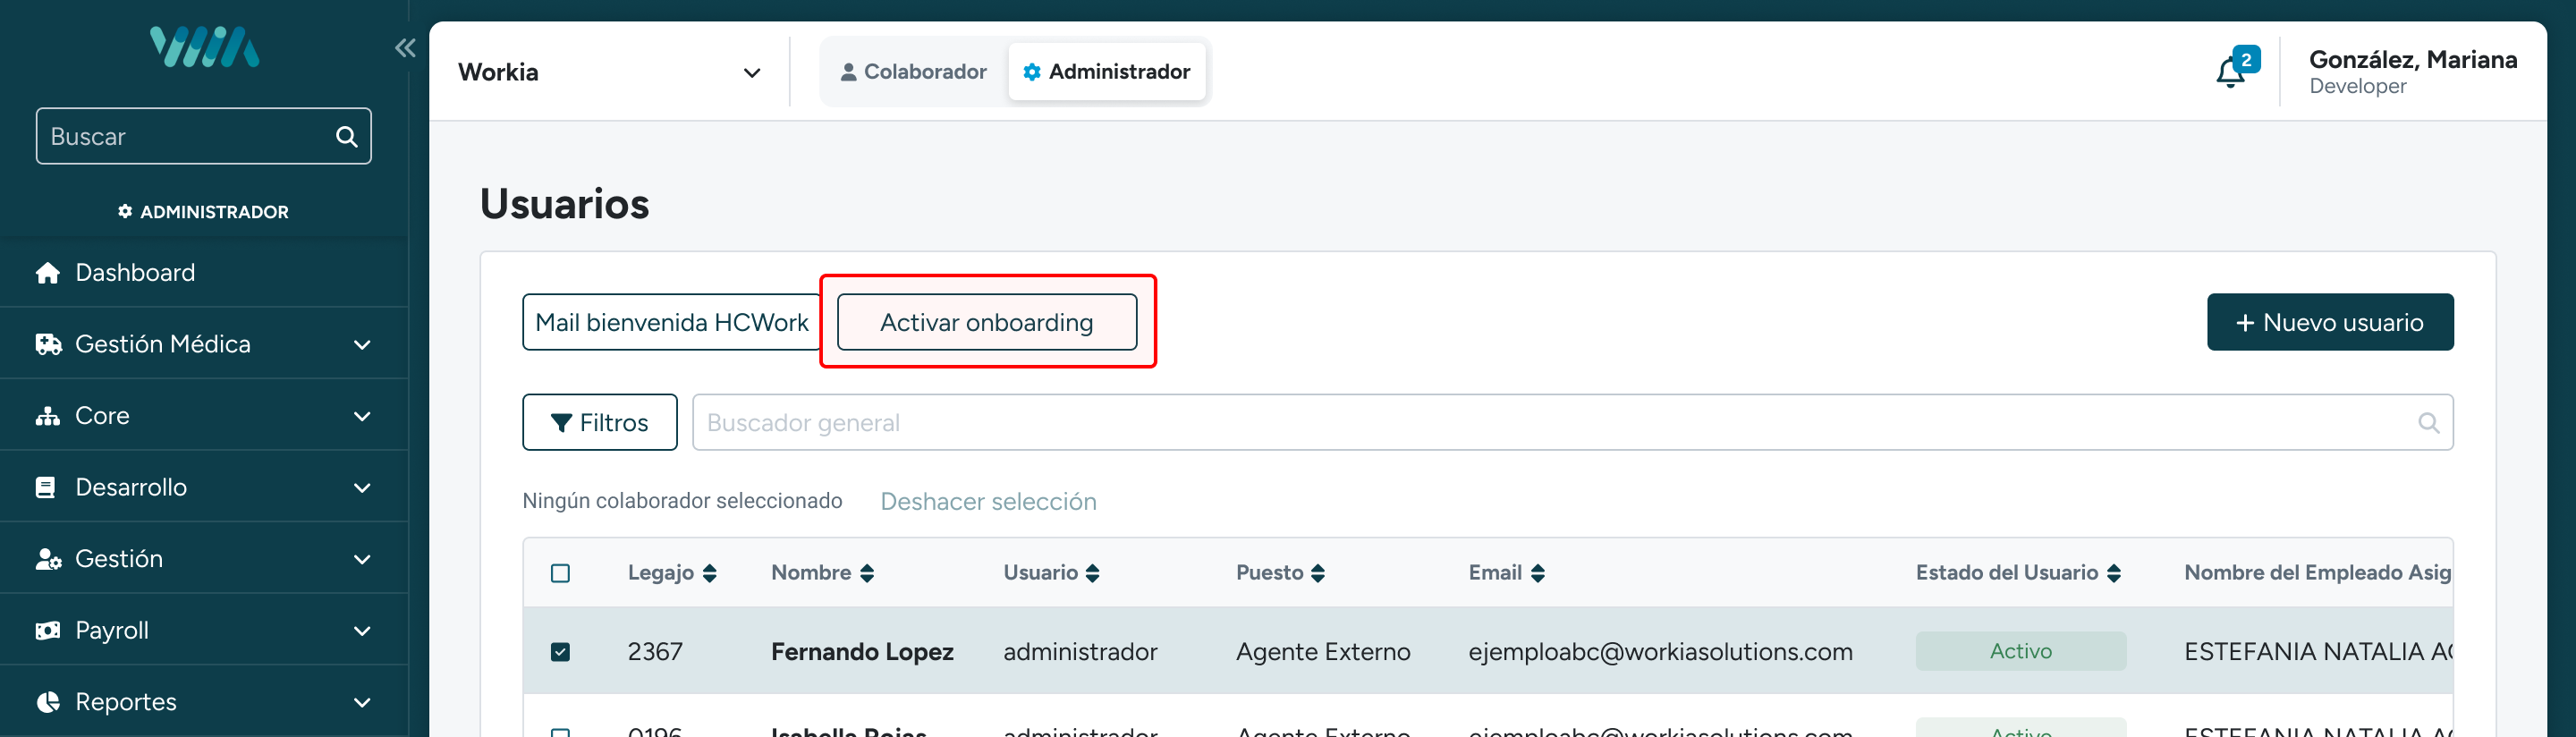Sort the table by Puesto
Image resolution: width=2576 pixels, height=737 pixels.
point(1318,573)
